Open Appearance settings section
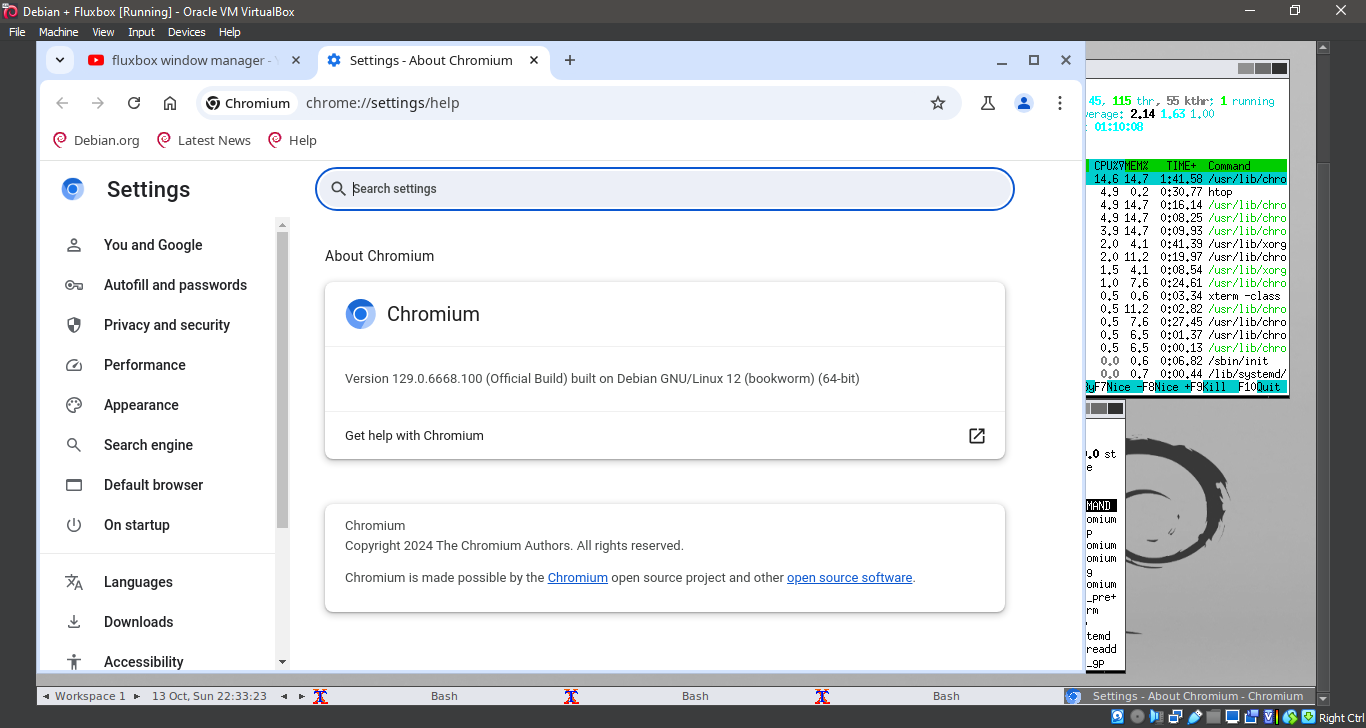 (141, 405)
